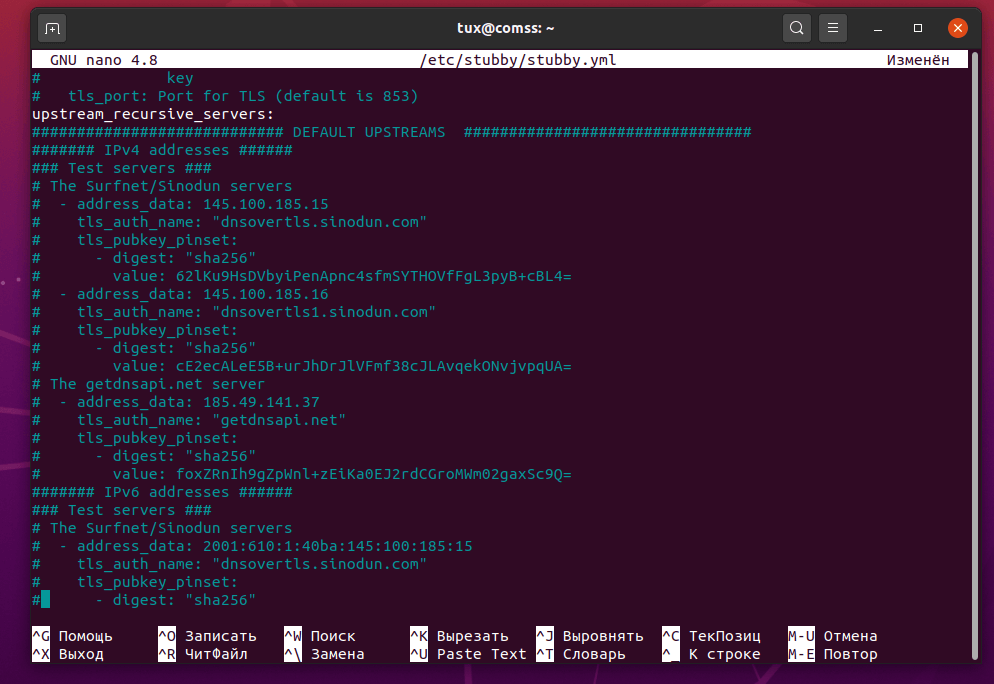This screenshot has width=994, height=684.
Task: Click the ^R ЧитФайл shortcut
Action: (203, 654)
